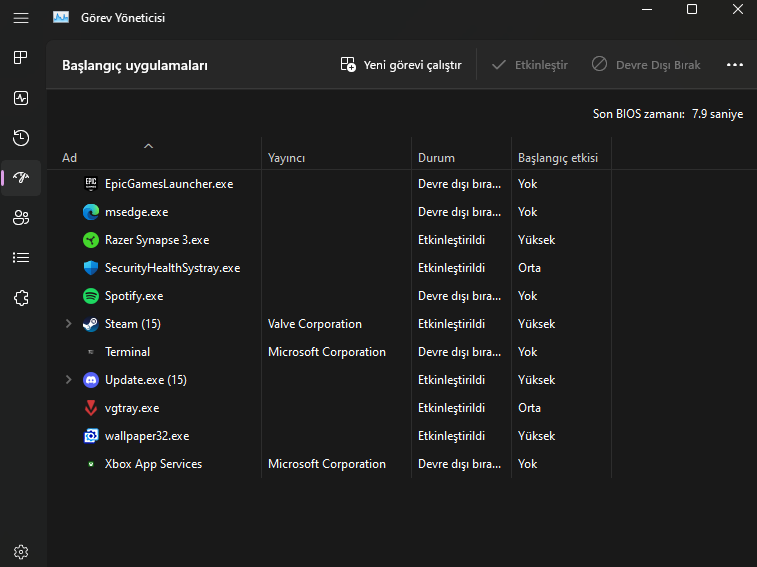Click the Devre Dışı Bırak button
This screenshot has width=757, height=567.
click(646, 65)
